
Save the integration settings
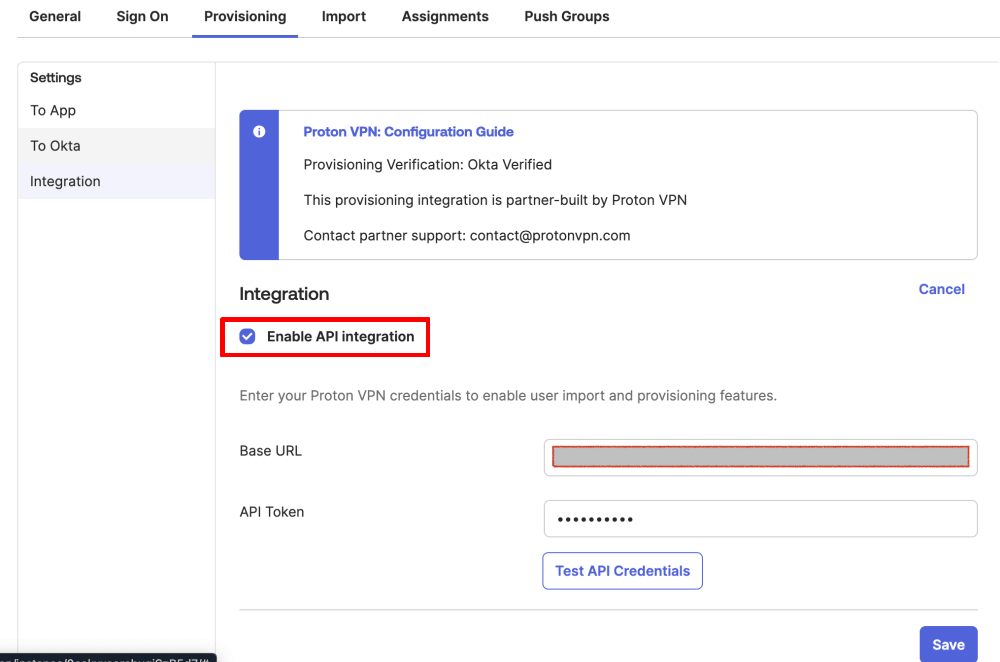948,644
